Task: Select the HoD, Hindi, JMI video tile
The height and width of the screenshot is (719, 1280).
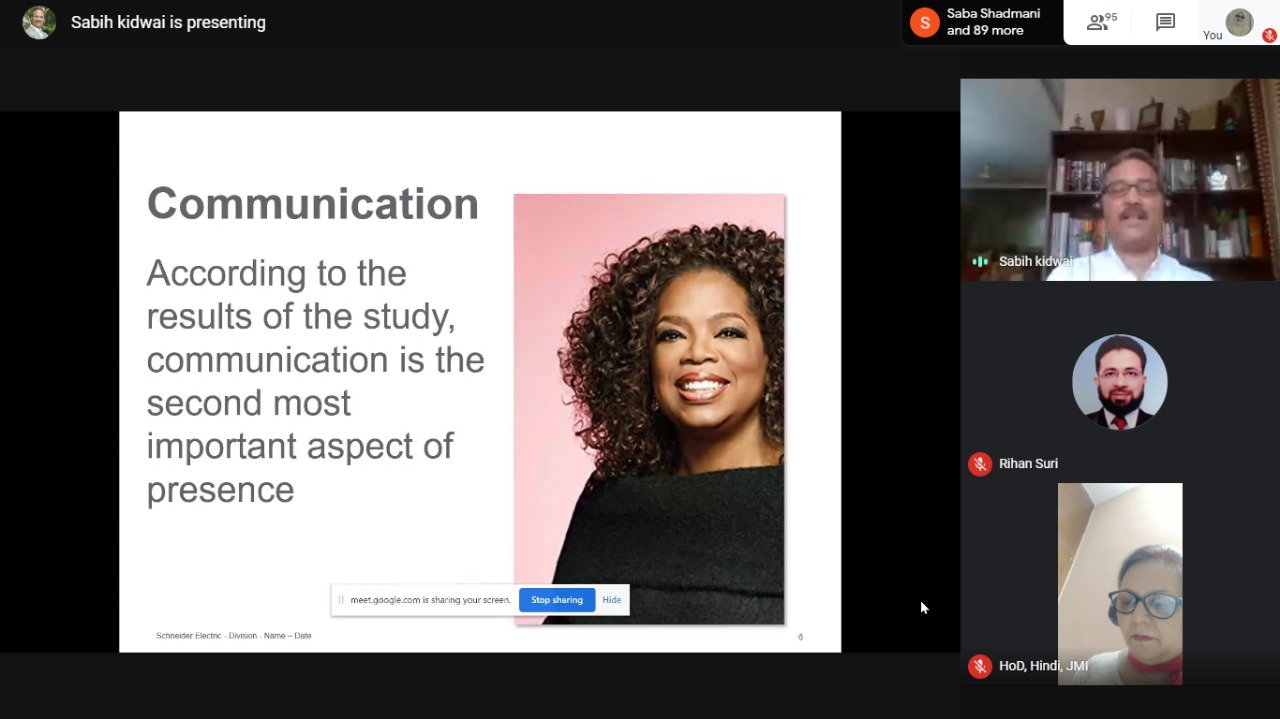Action: [x=1119, y=583]
